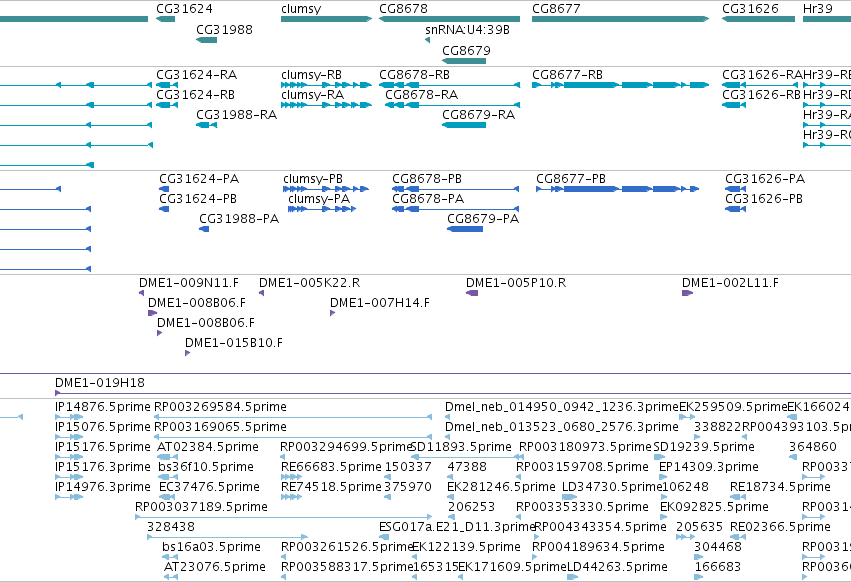Click the CG8678 gene label
This screenshot has width=851, height=582.
(x=403, y=9)
